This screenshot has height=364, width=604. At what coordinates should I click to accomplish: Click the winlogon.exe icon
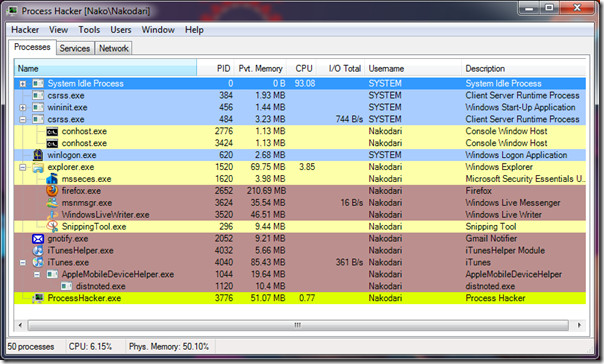point(38,155)
